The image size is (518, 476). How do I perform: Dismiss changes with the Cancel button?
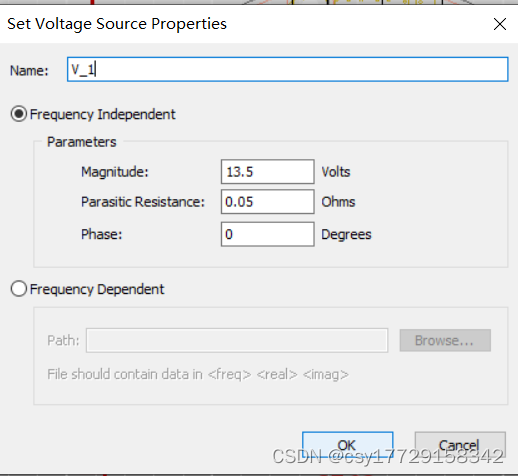click(x=460, y=445)
